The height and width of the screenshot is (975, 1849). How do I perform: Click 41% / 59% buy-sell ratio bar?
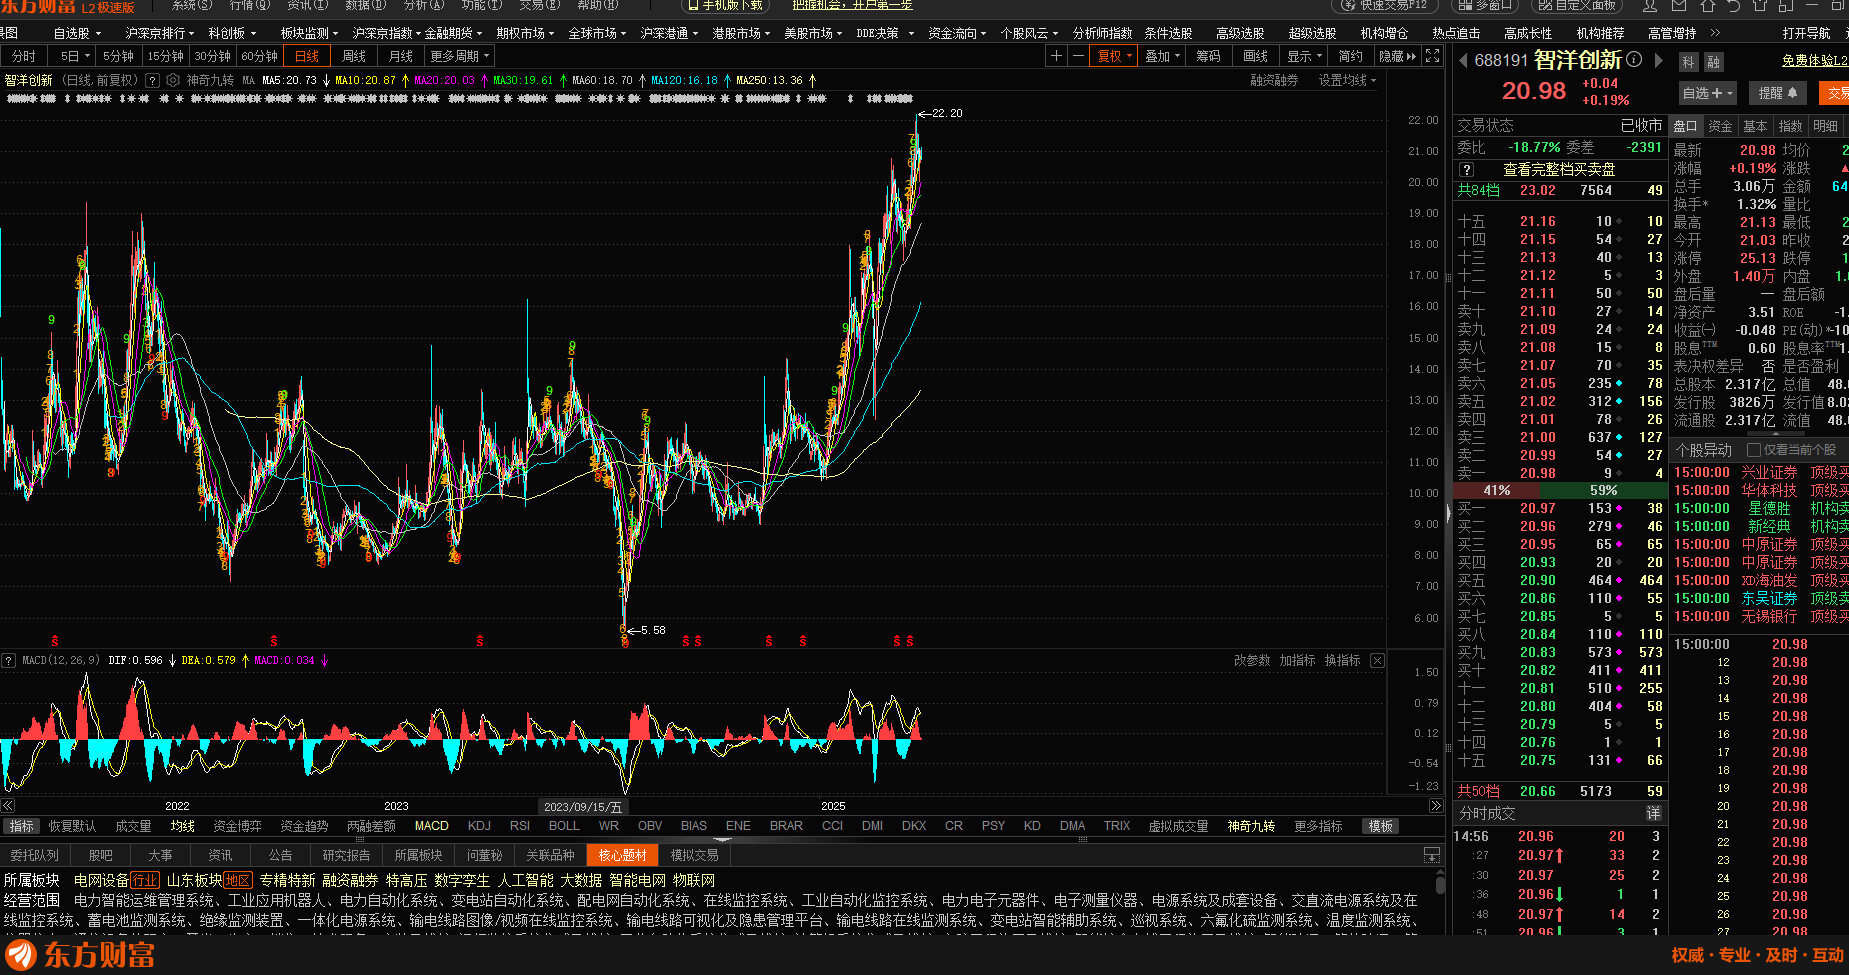pos(1558,490)
